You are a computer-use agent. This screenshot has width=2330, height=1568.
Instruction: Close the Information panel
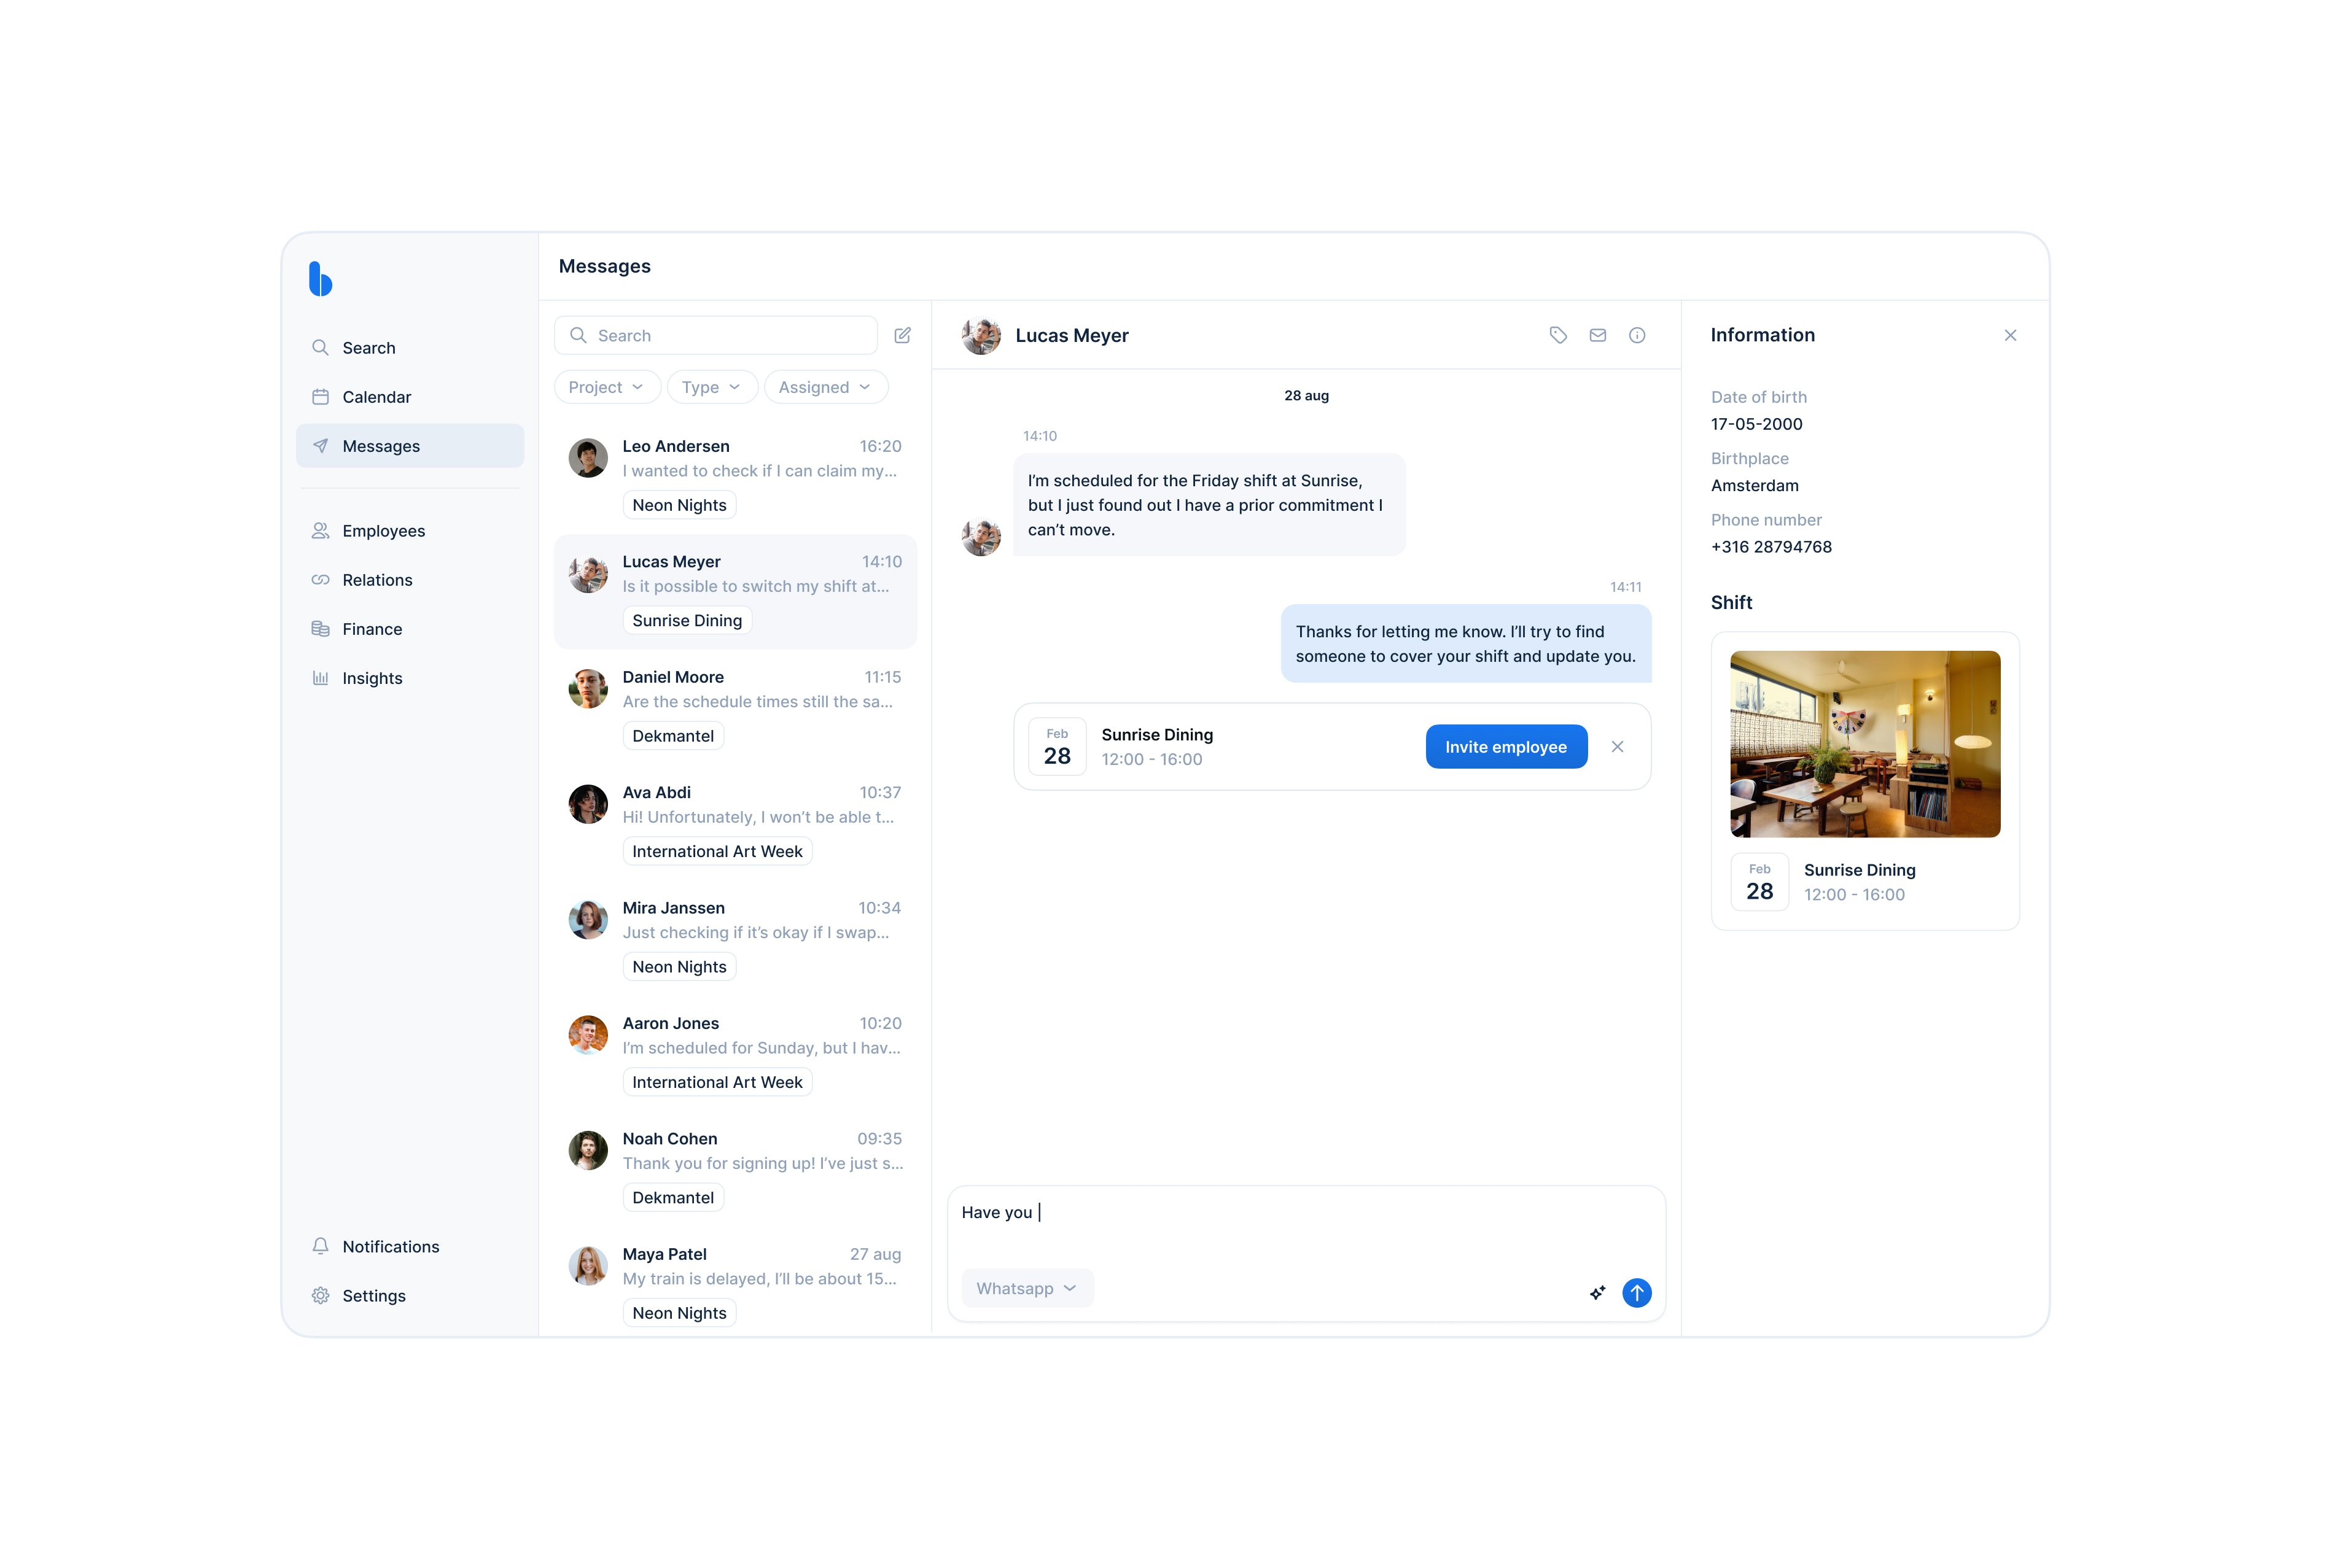[2011, 336]
